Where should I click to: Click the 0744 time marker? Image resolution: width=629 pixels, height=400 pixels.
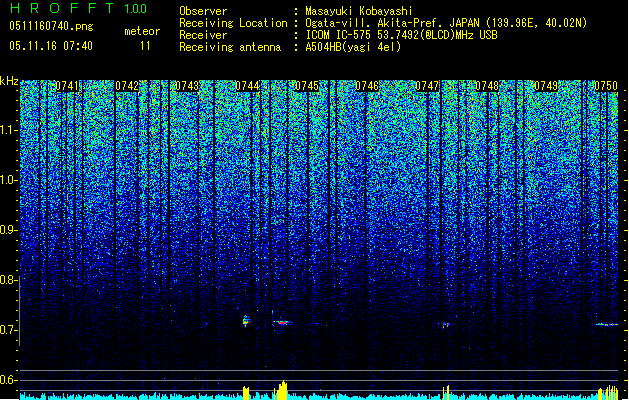(x=247, y=86)
